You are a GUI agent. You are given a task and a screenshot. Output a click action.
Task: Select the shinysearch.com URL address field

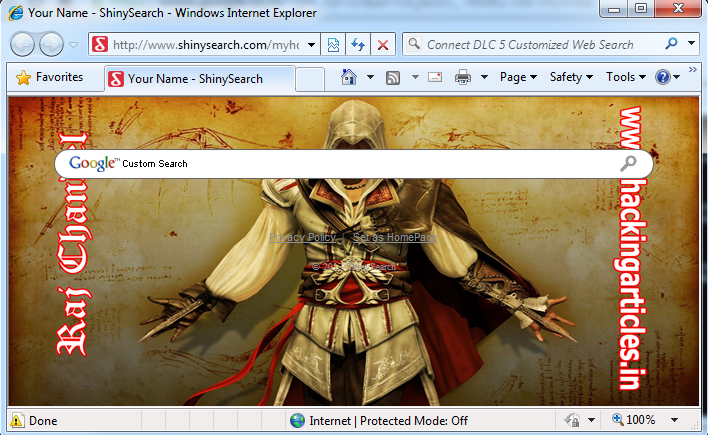point(206,44)
